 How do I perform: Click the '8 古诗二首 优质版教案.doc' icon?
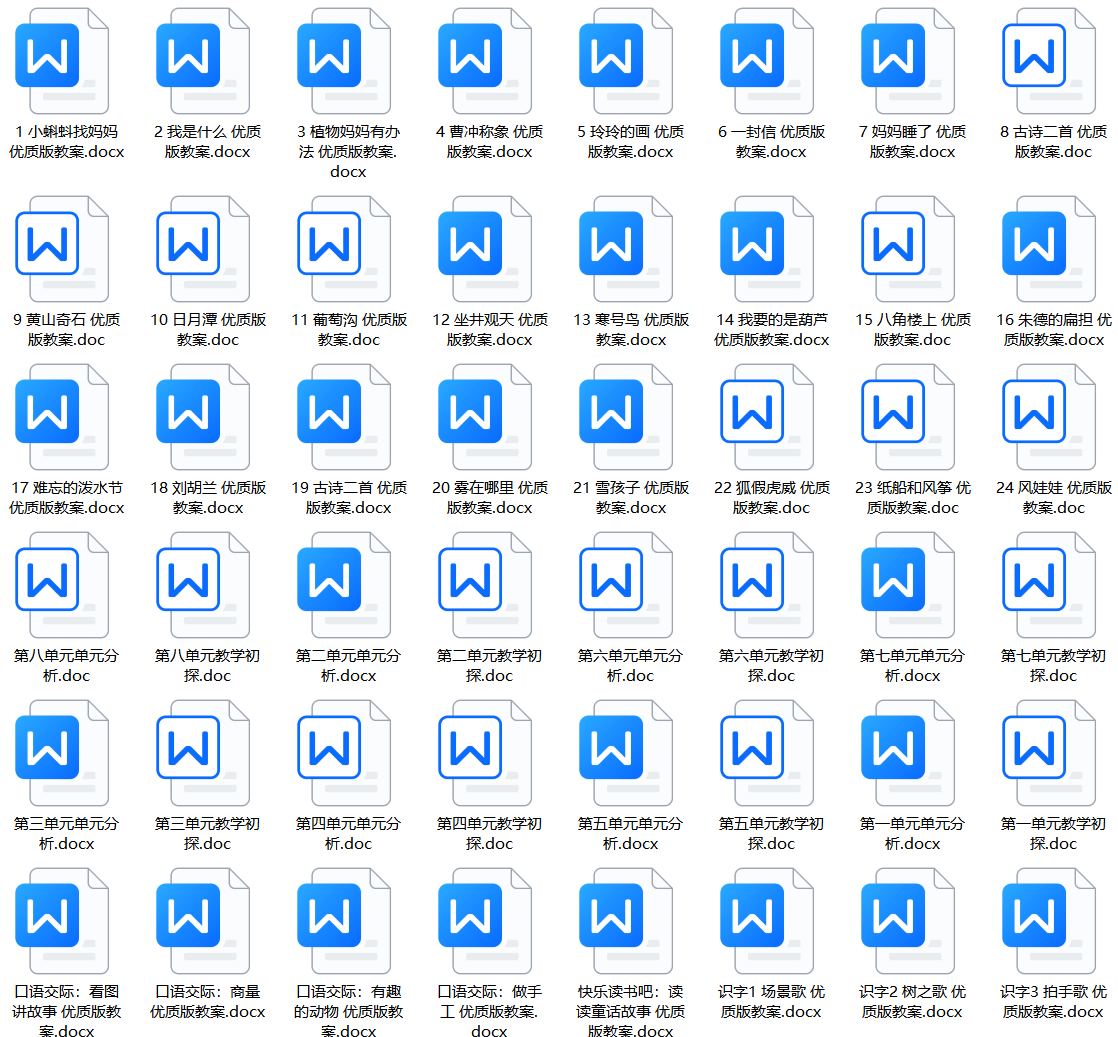coord(1050,61)
